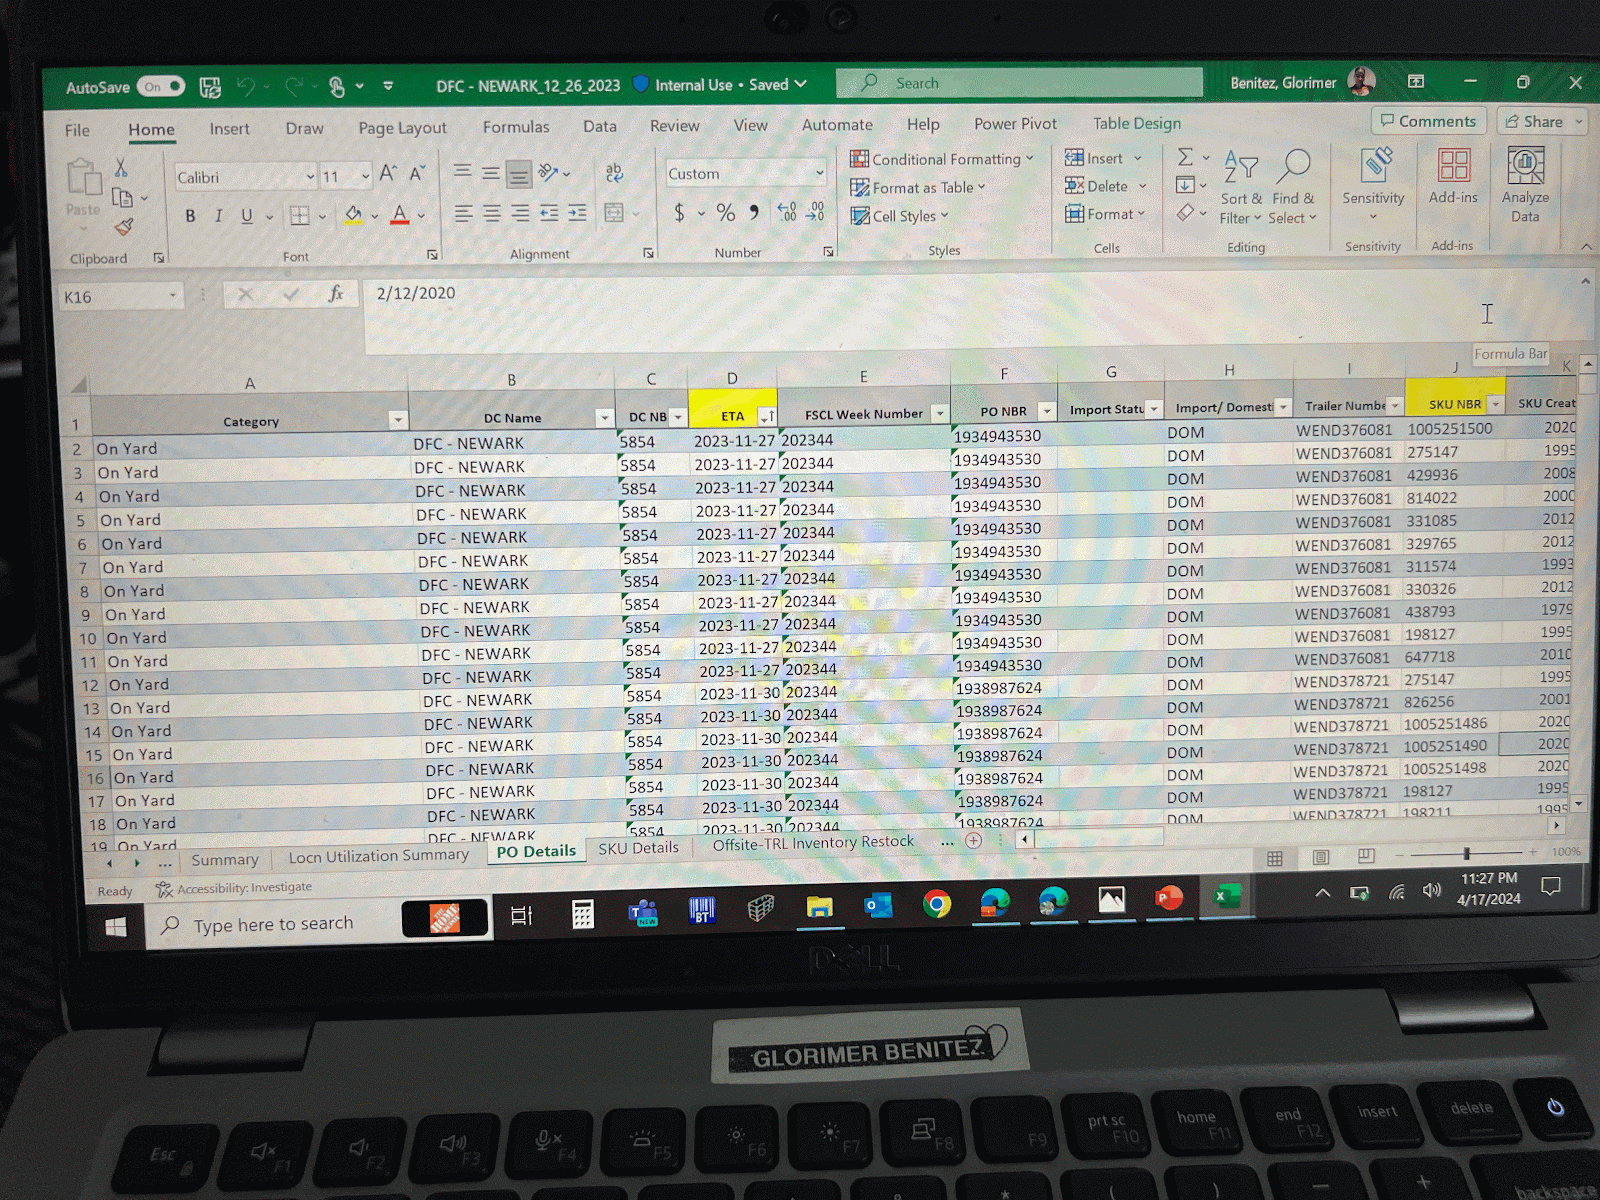Screen dimensions: 1600x1200
Task: Click the Accounting dollar format icon
Action: [x=680, y=212]
